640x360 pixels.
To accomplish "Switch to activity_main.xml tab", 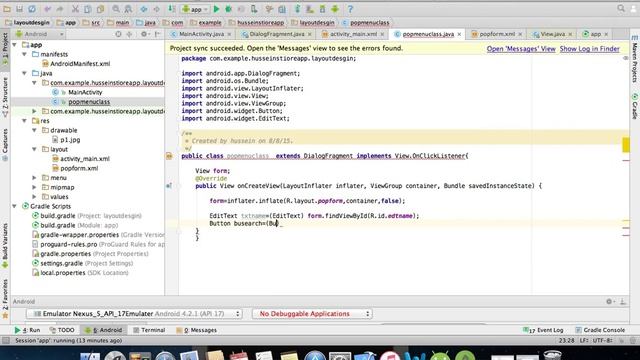I will tap(353, 34).
